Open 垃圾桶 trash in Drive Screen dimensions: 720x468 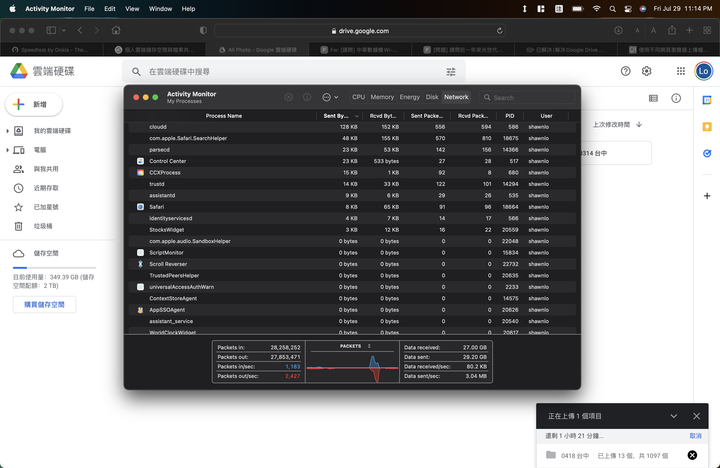[x=43, y=226]
